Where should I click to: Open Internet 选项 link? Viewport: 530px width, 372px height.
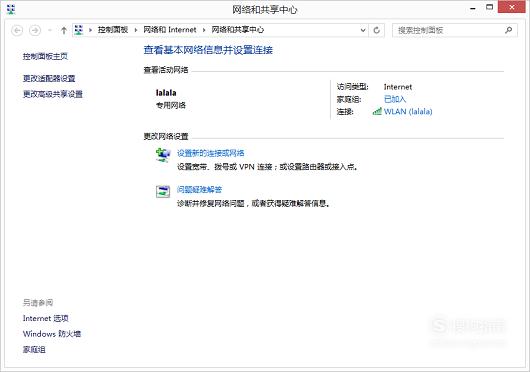46,318
